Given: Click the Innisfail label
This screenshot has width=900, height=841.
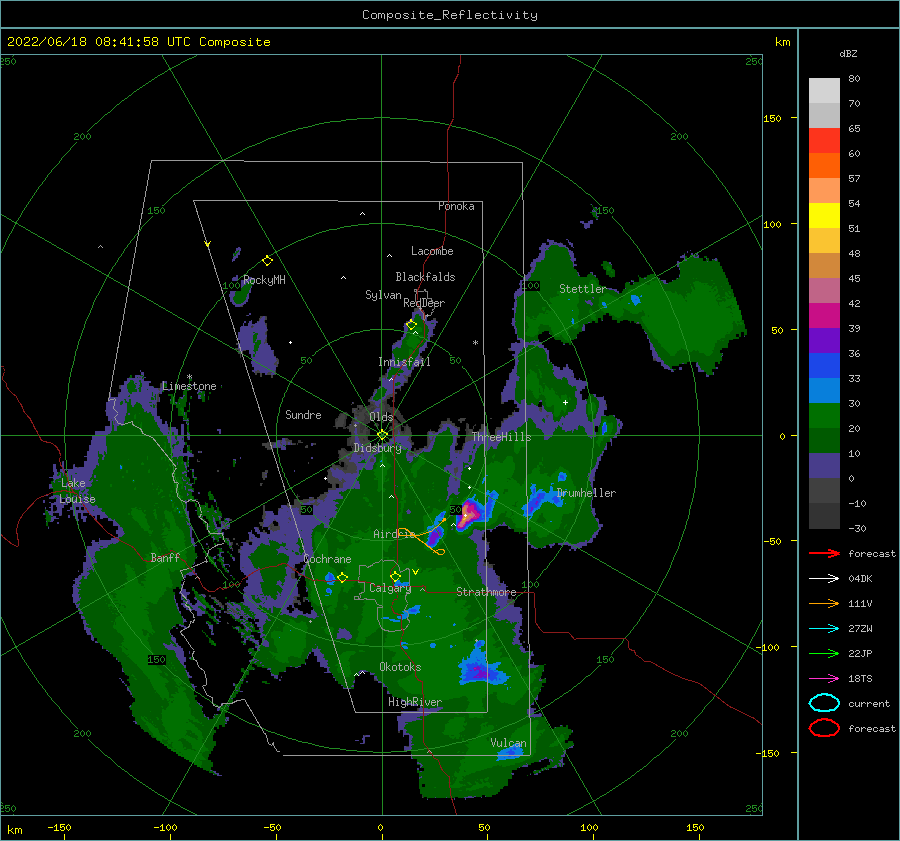Looking at the screenshot, I should point(404,362).
